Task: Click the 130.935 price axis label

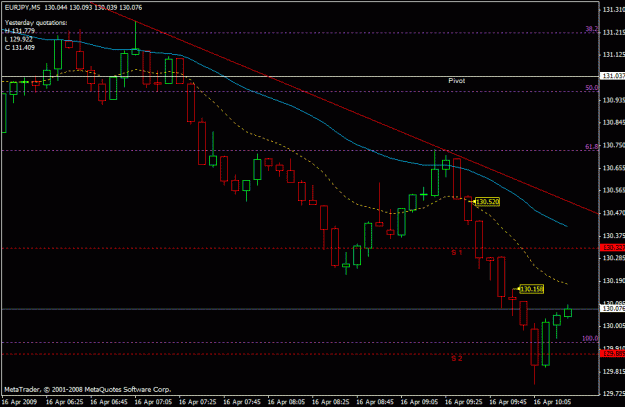Action: pos(613,100)
